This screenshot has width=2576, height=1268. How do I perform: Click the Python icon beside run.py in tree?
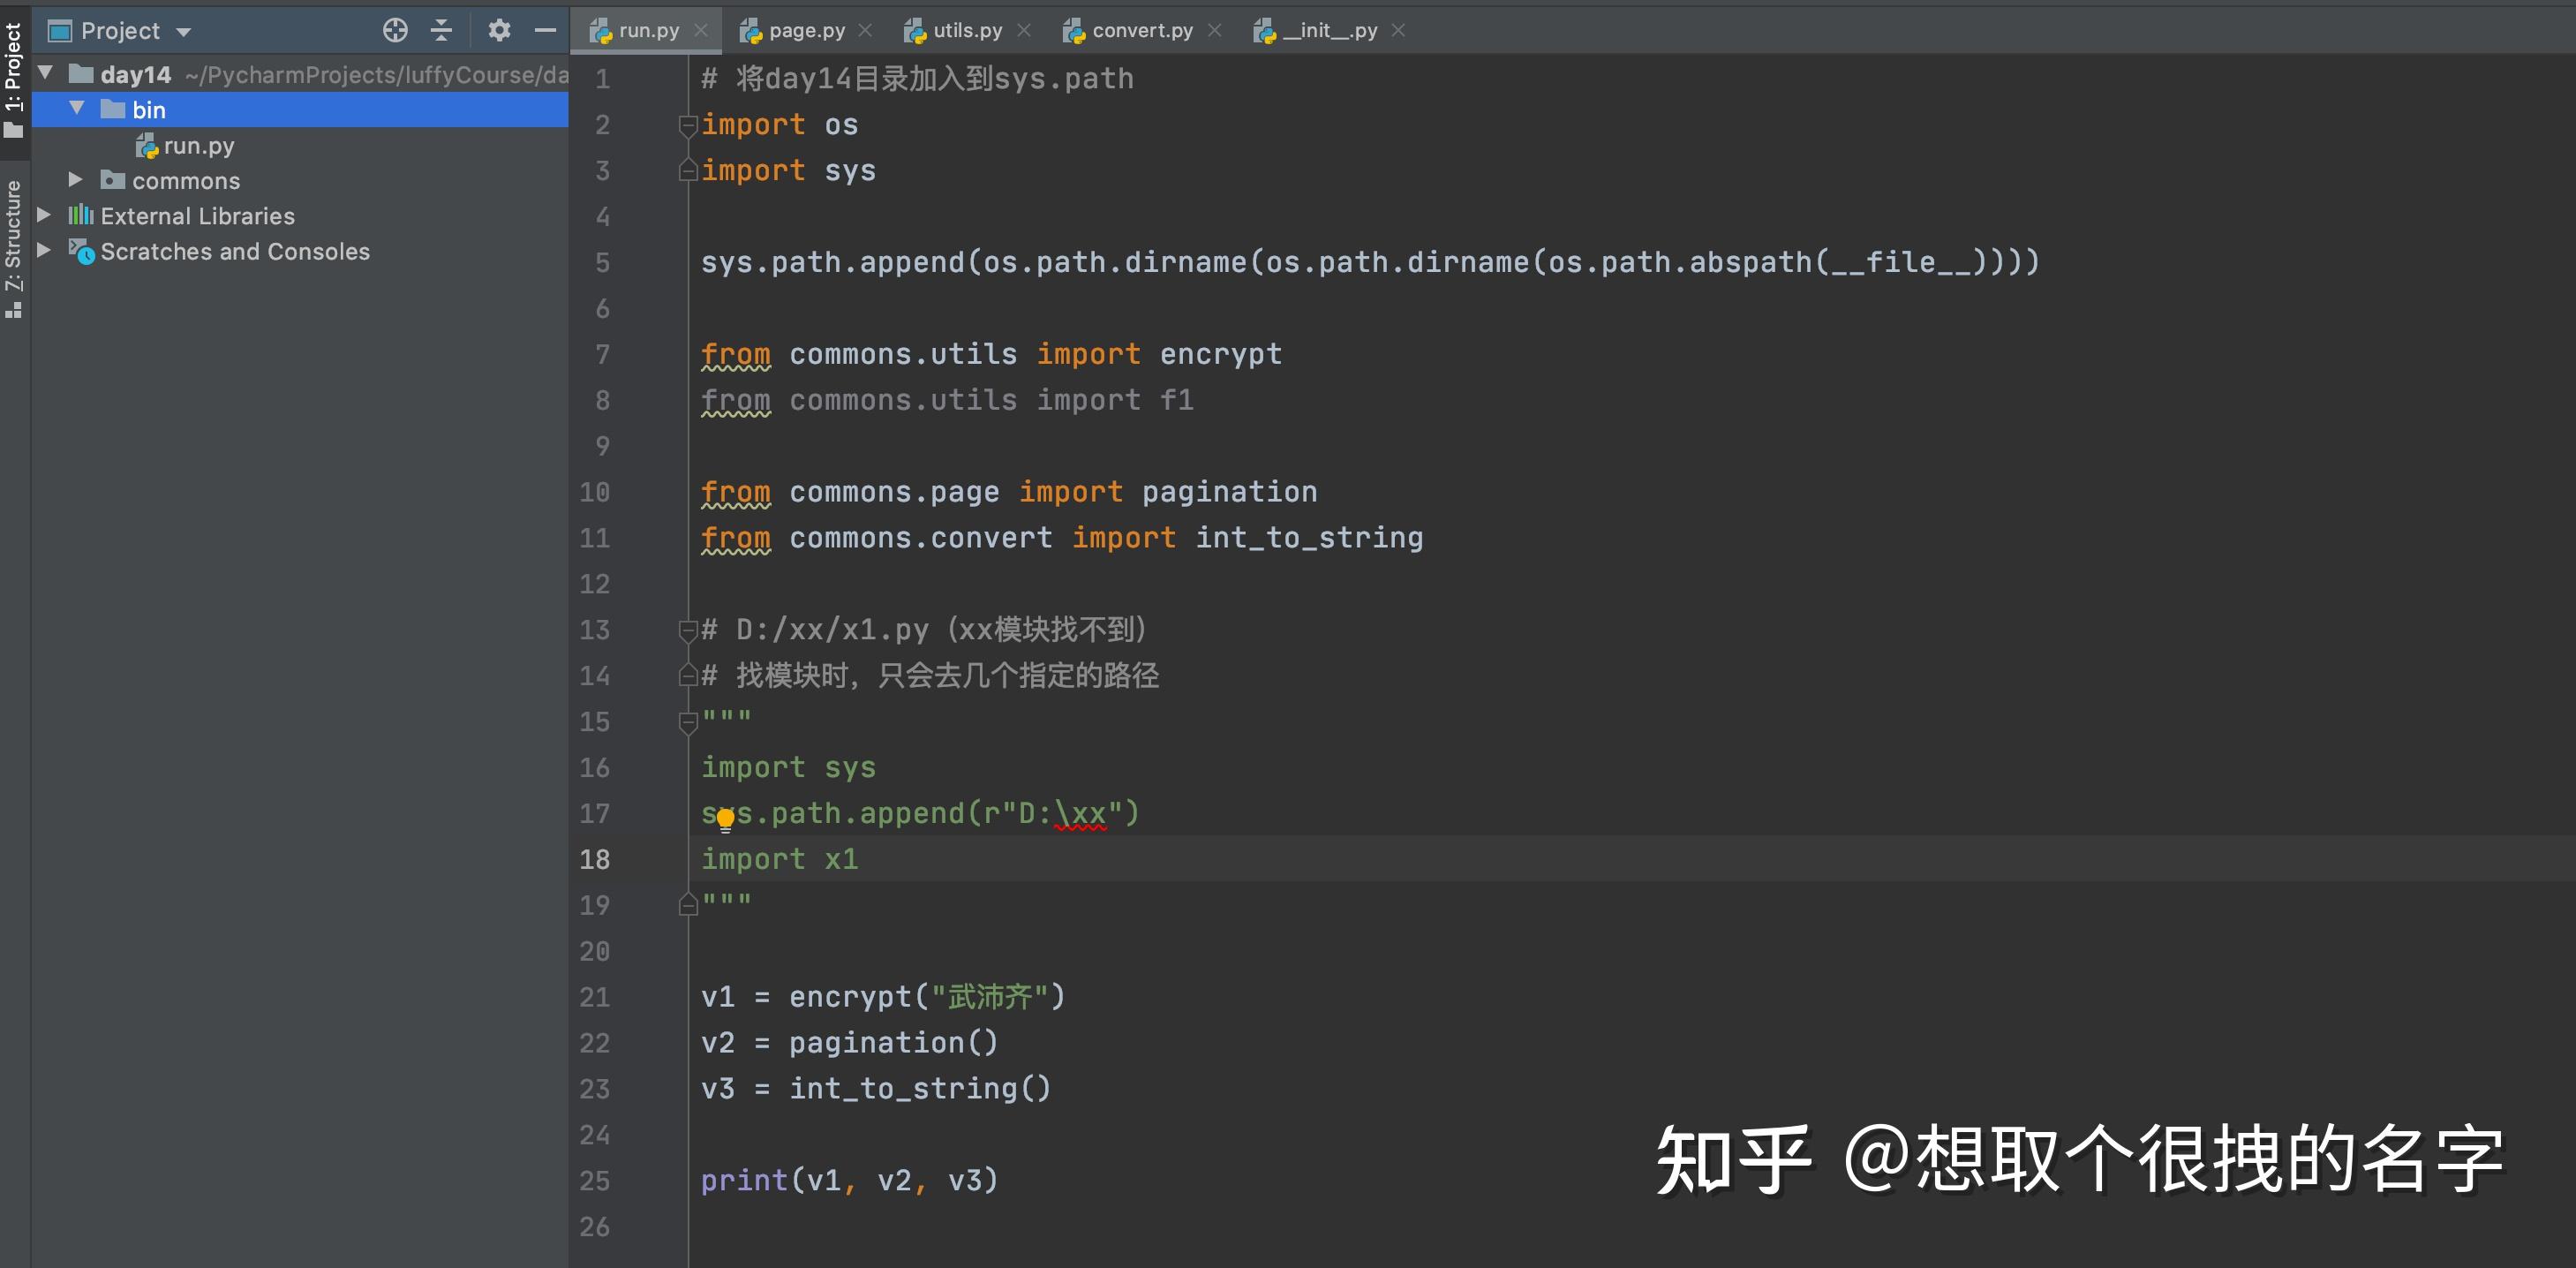pyautogui.click(x=146, y=146)
